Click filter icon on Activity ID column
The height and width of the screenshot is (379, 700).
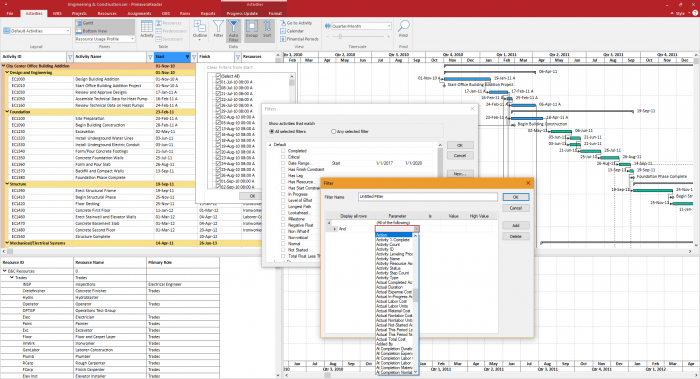[x=70, y=57]
